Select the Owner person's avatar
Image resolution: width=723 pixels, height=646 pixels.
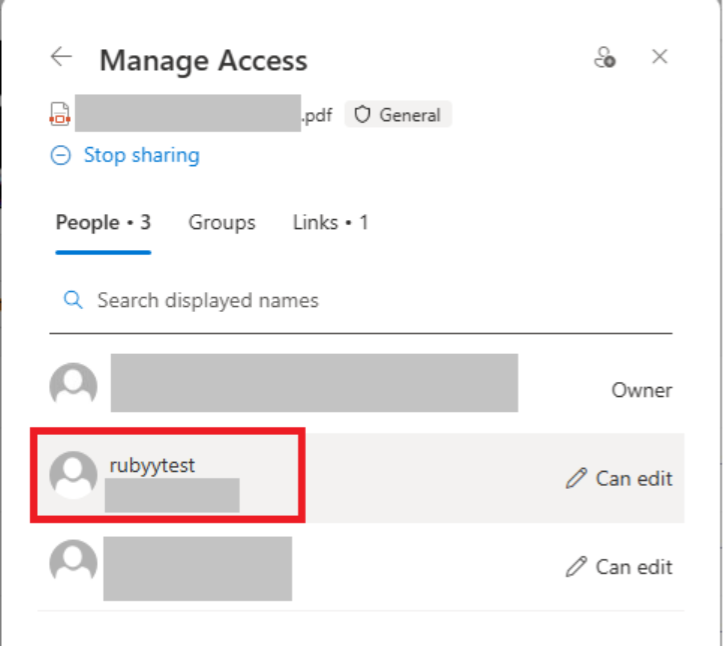(73, 385)
